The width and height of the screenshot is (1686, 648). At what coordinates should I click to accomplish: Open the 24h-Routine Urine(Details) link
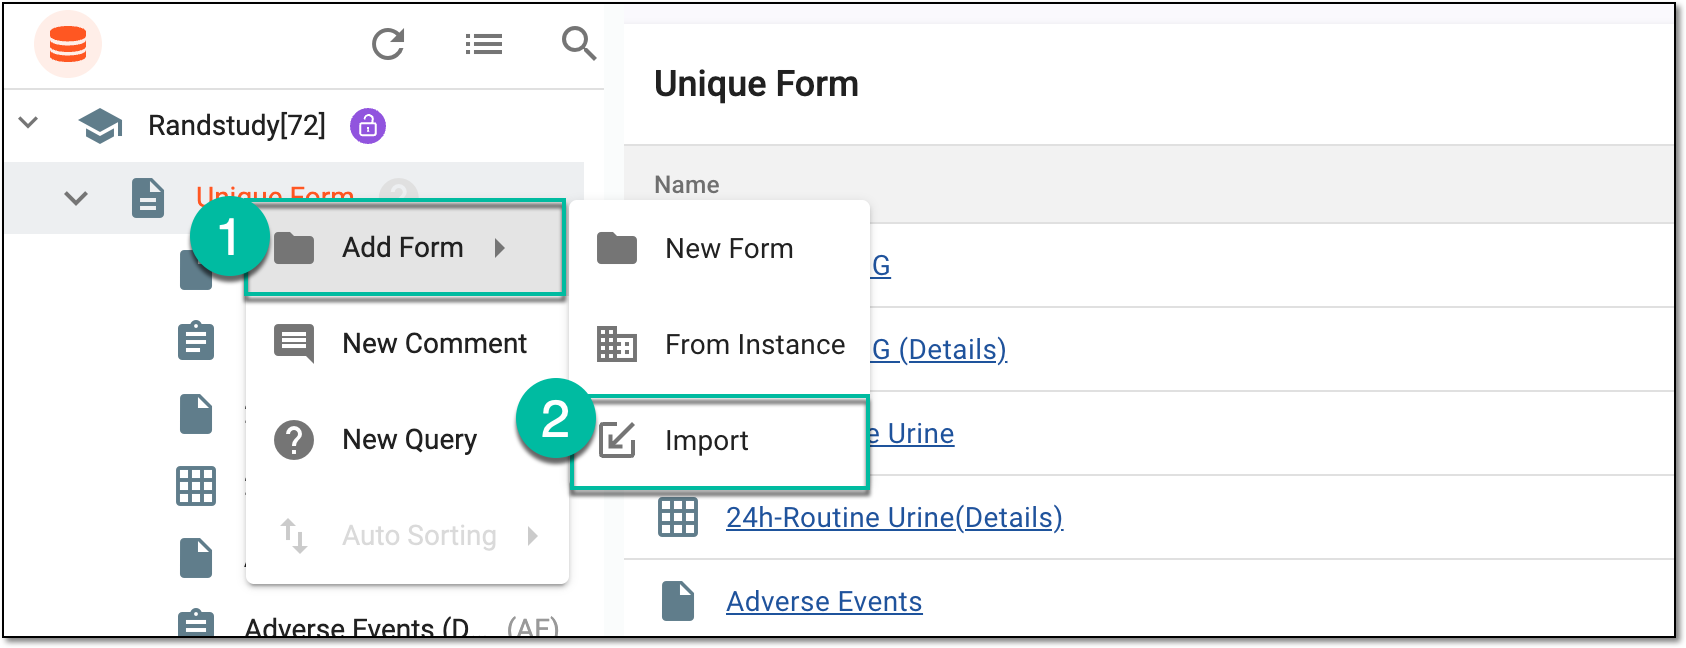pyautogui.click(x=894, y=517)
